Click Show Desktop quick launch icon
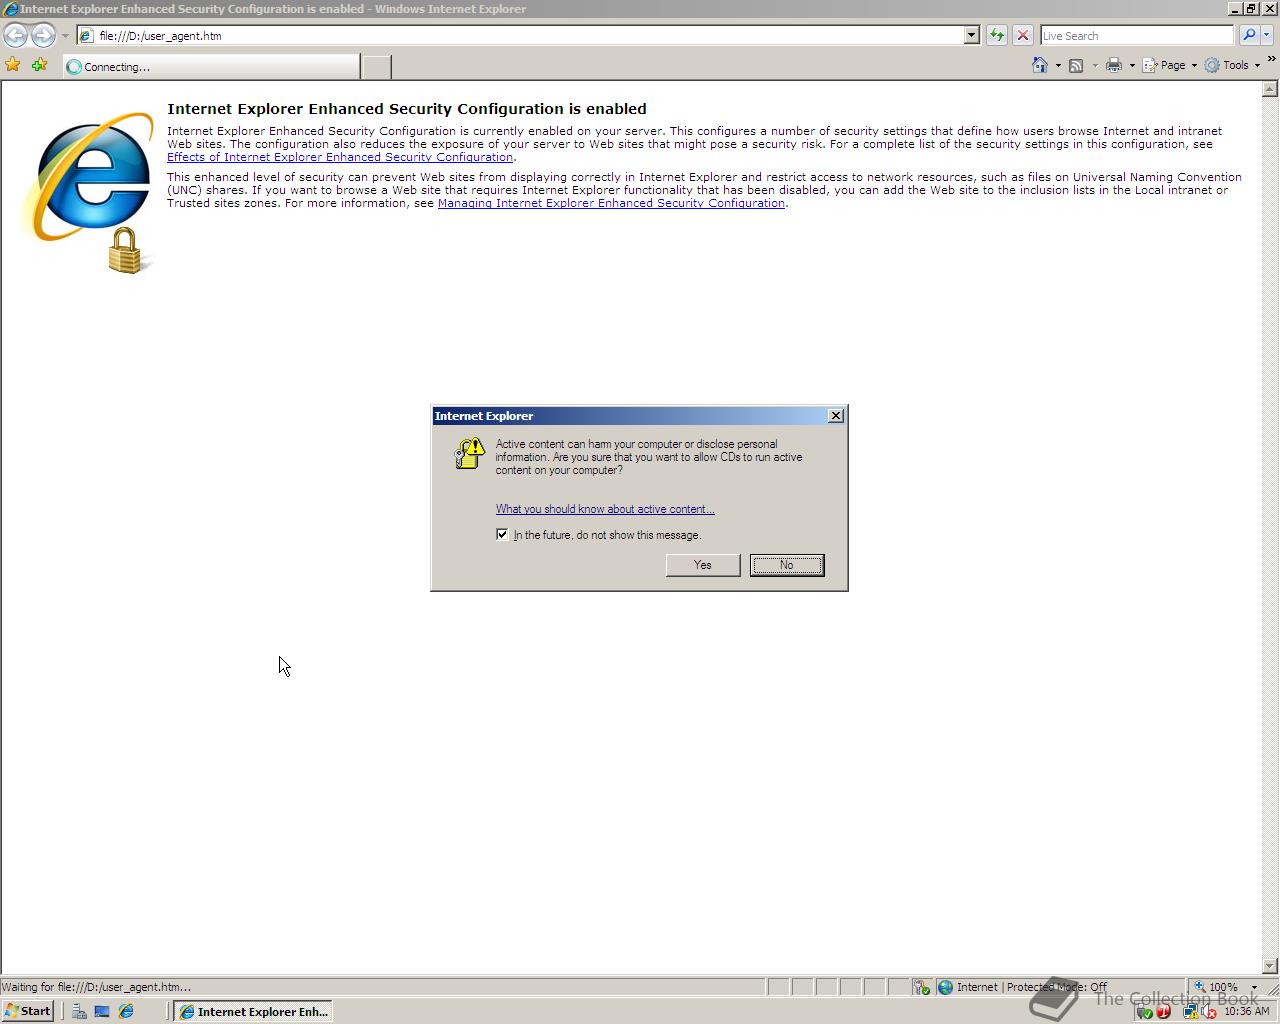Image resolution: width=1280 pixels, height=1024 pixels. click(x=102, y=1011)
